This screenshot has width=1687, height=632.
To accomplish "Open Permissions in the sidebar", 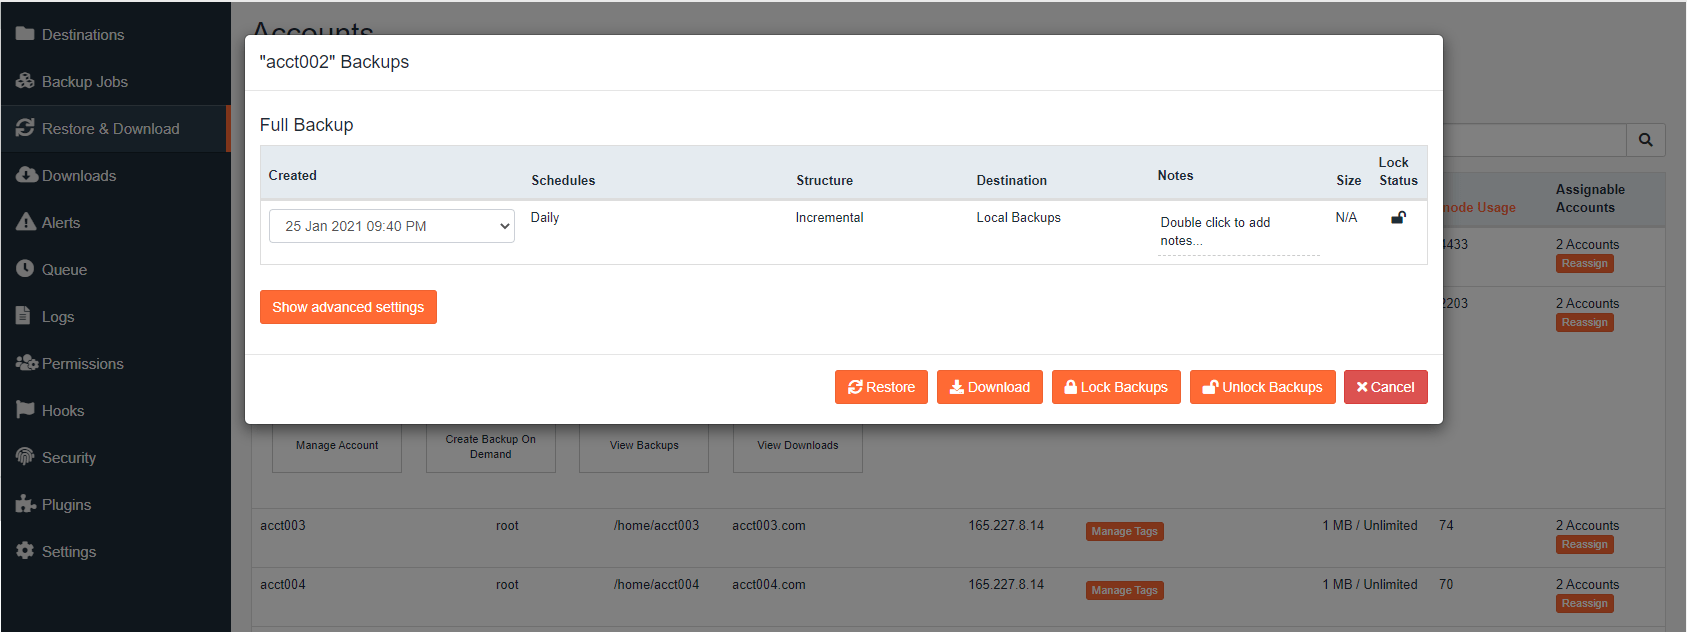I will [x=115, y=363].
